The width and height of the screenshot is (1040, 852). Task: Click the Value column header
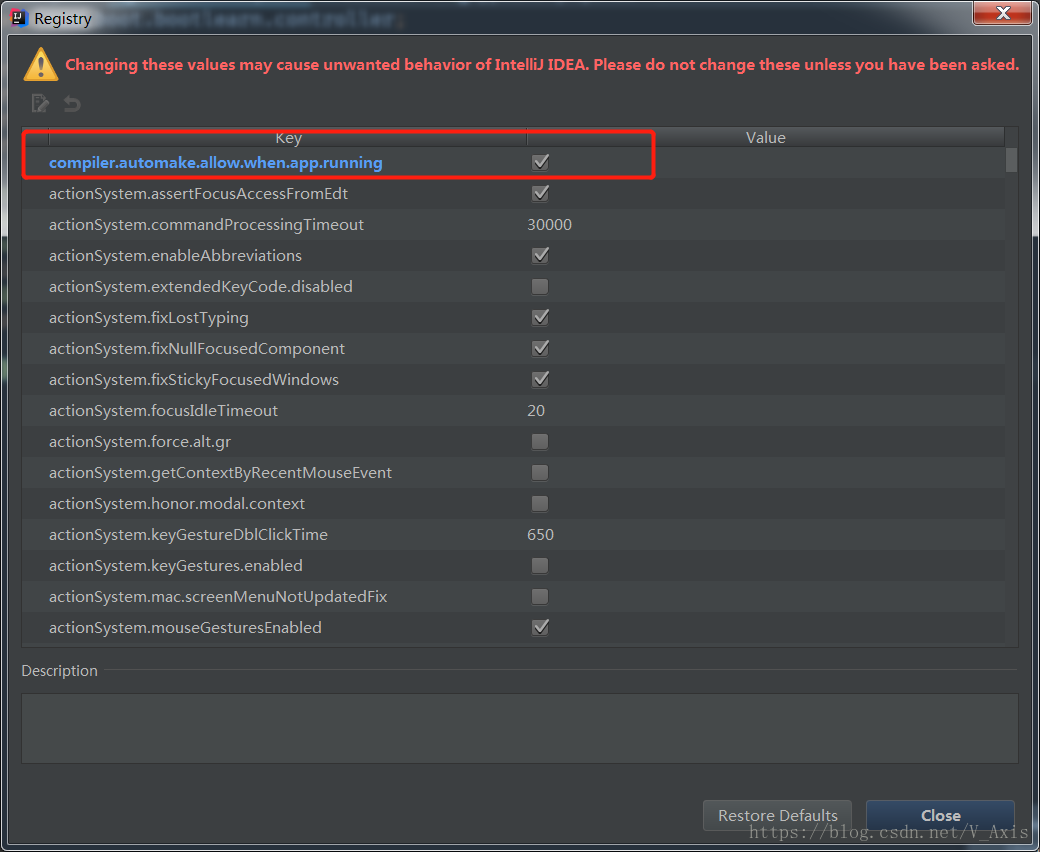pos(765,137)
